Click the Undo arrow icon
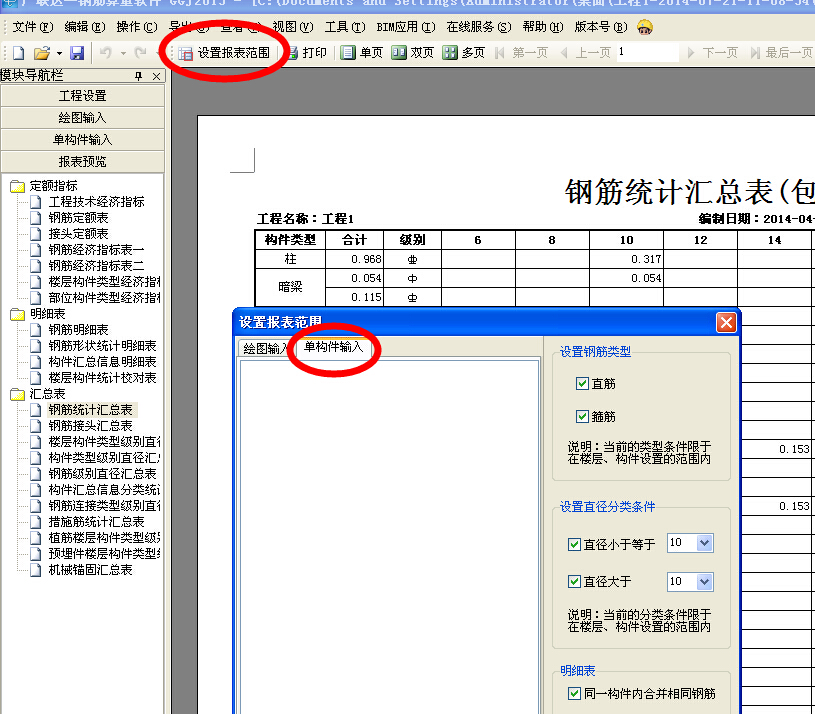 click(x=106, y=52)
